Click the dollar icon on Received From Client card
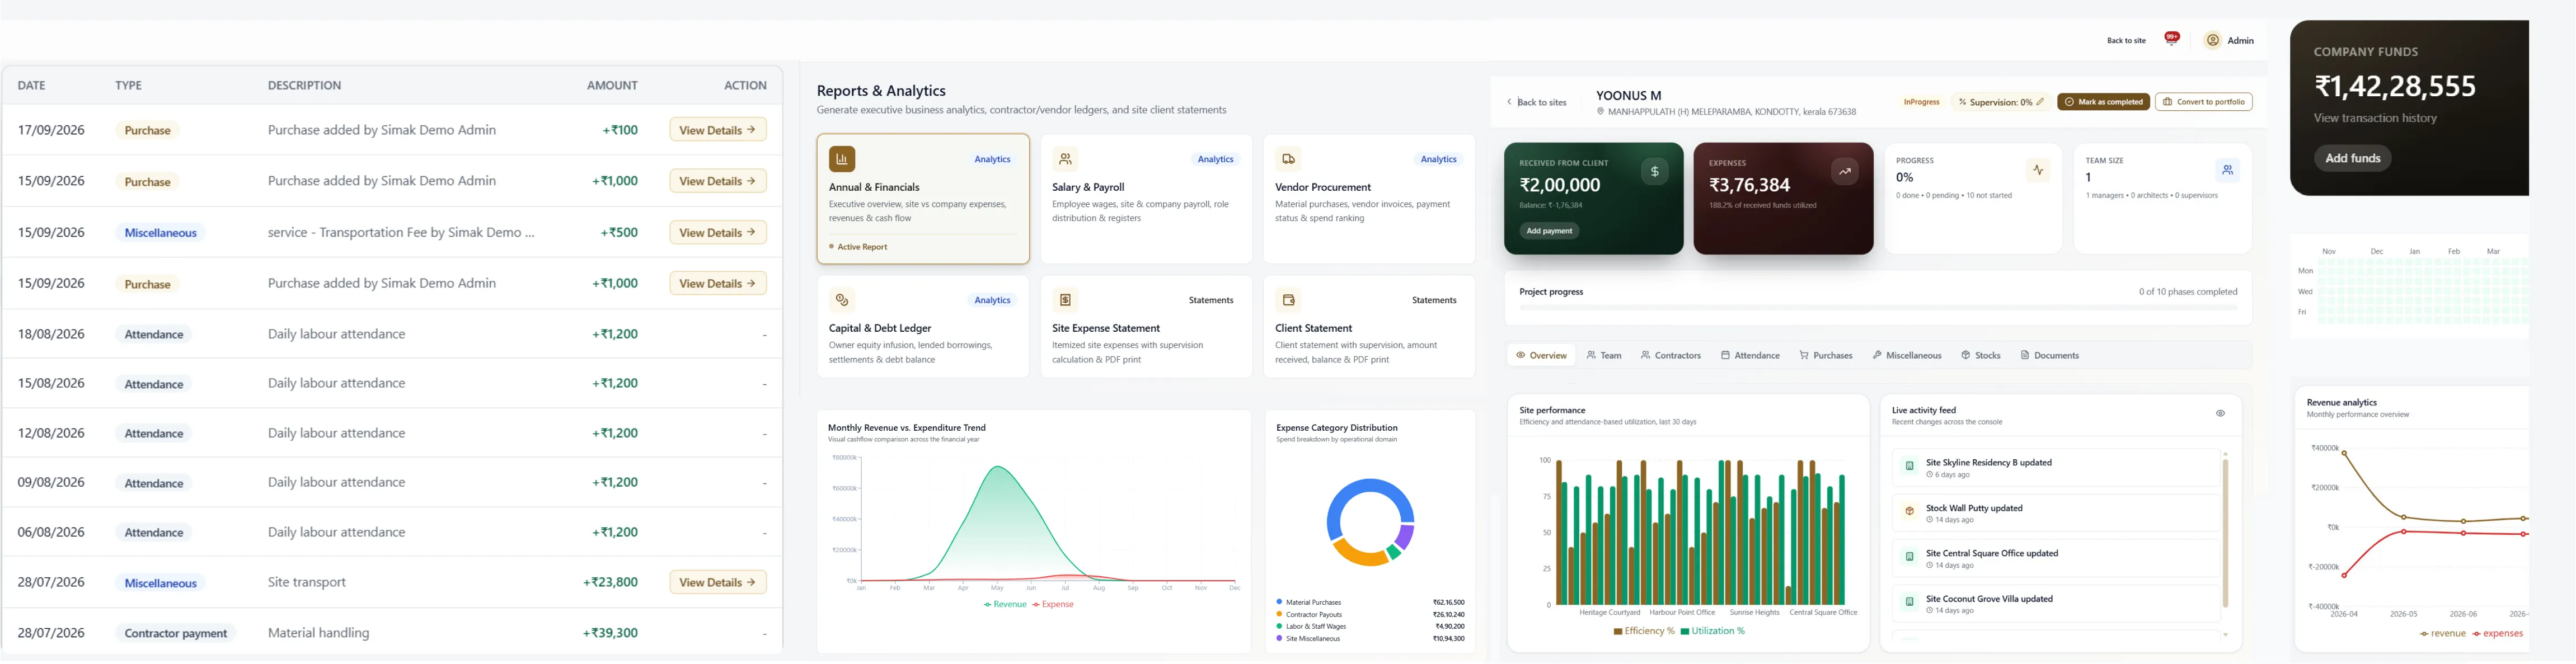2576x664 pixels. coord(1654,172)
